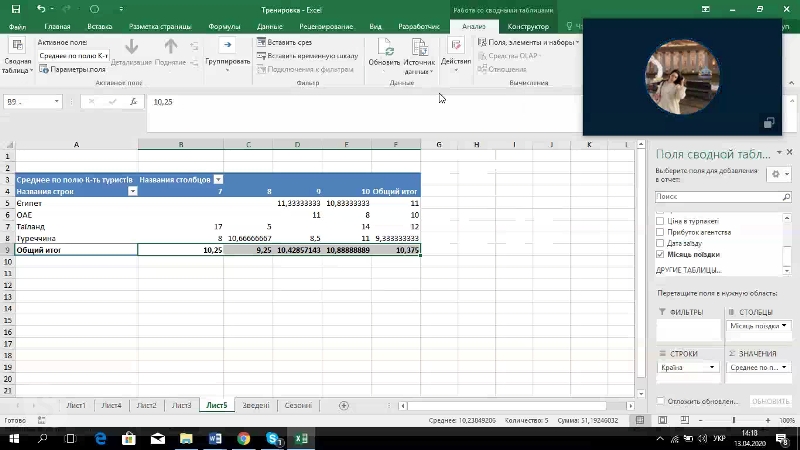Screen dimensions: 800x450
Task: Expand the Країна dropdown in rows area
Action: 713,367
